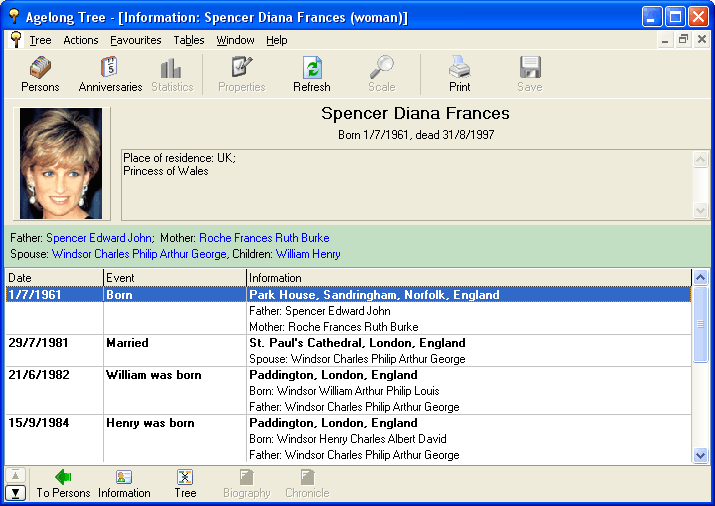
Task: Open Properties from the toolbar
Action: 242,74
